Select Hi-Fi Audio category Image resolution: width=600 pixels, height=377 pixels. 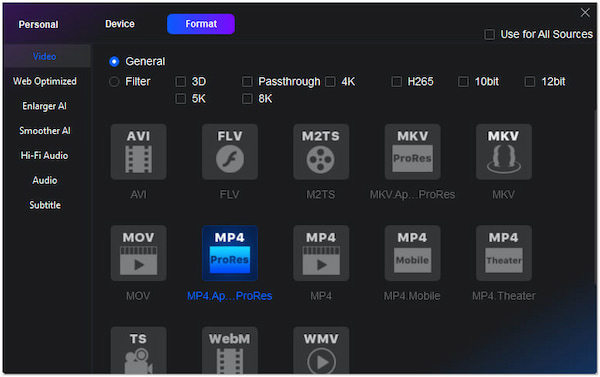44,156
